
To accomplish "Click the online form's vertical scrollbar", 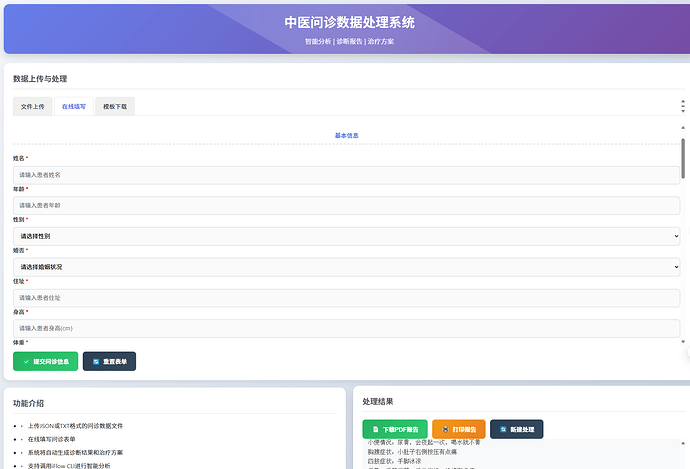I will click(x=683, y=160).
